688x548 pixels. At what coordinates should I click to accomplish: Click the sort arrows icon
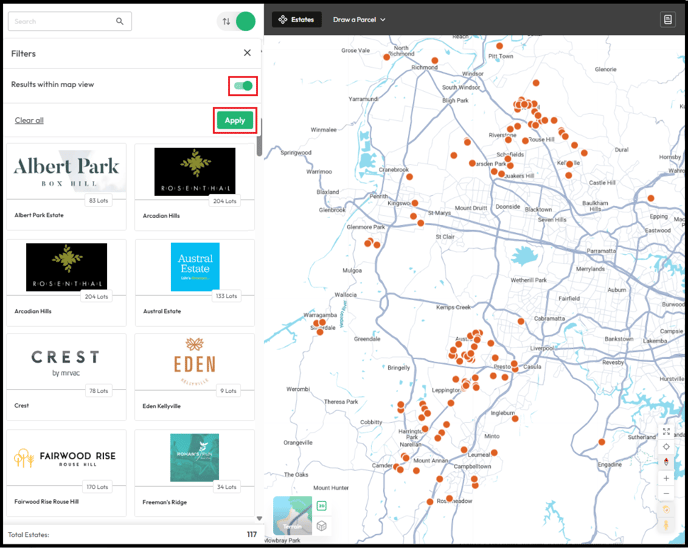pyautogui.click(x=226, y=21)
